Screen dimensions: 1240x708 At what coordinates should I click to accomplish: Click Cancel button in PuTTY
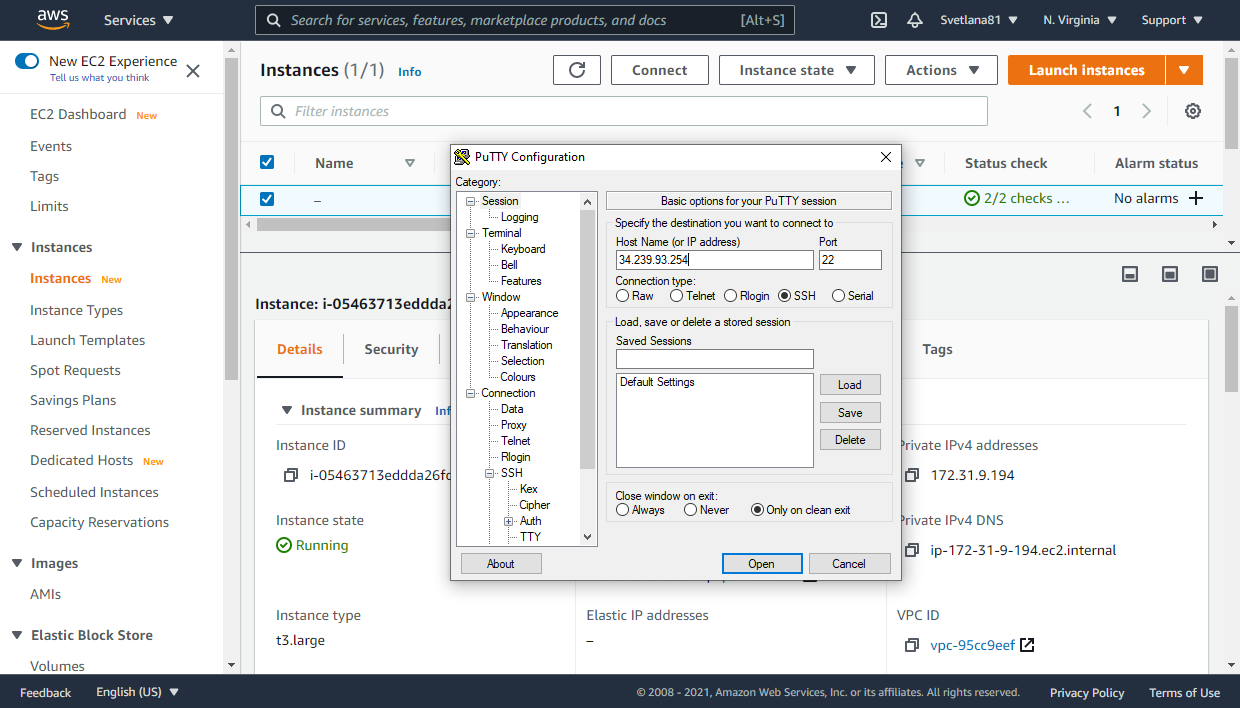tap(849, 564)
